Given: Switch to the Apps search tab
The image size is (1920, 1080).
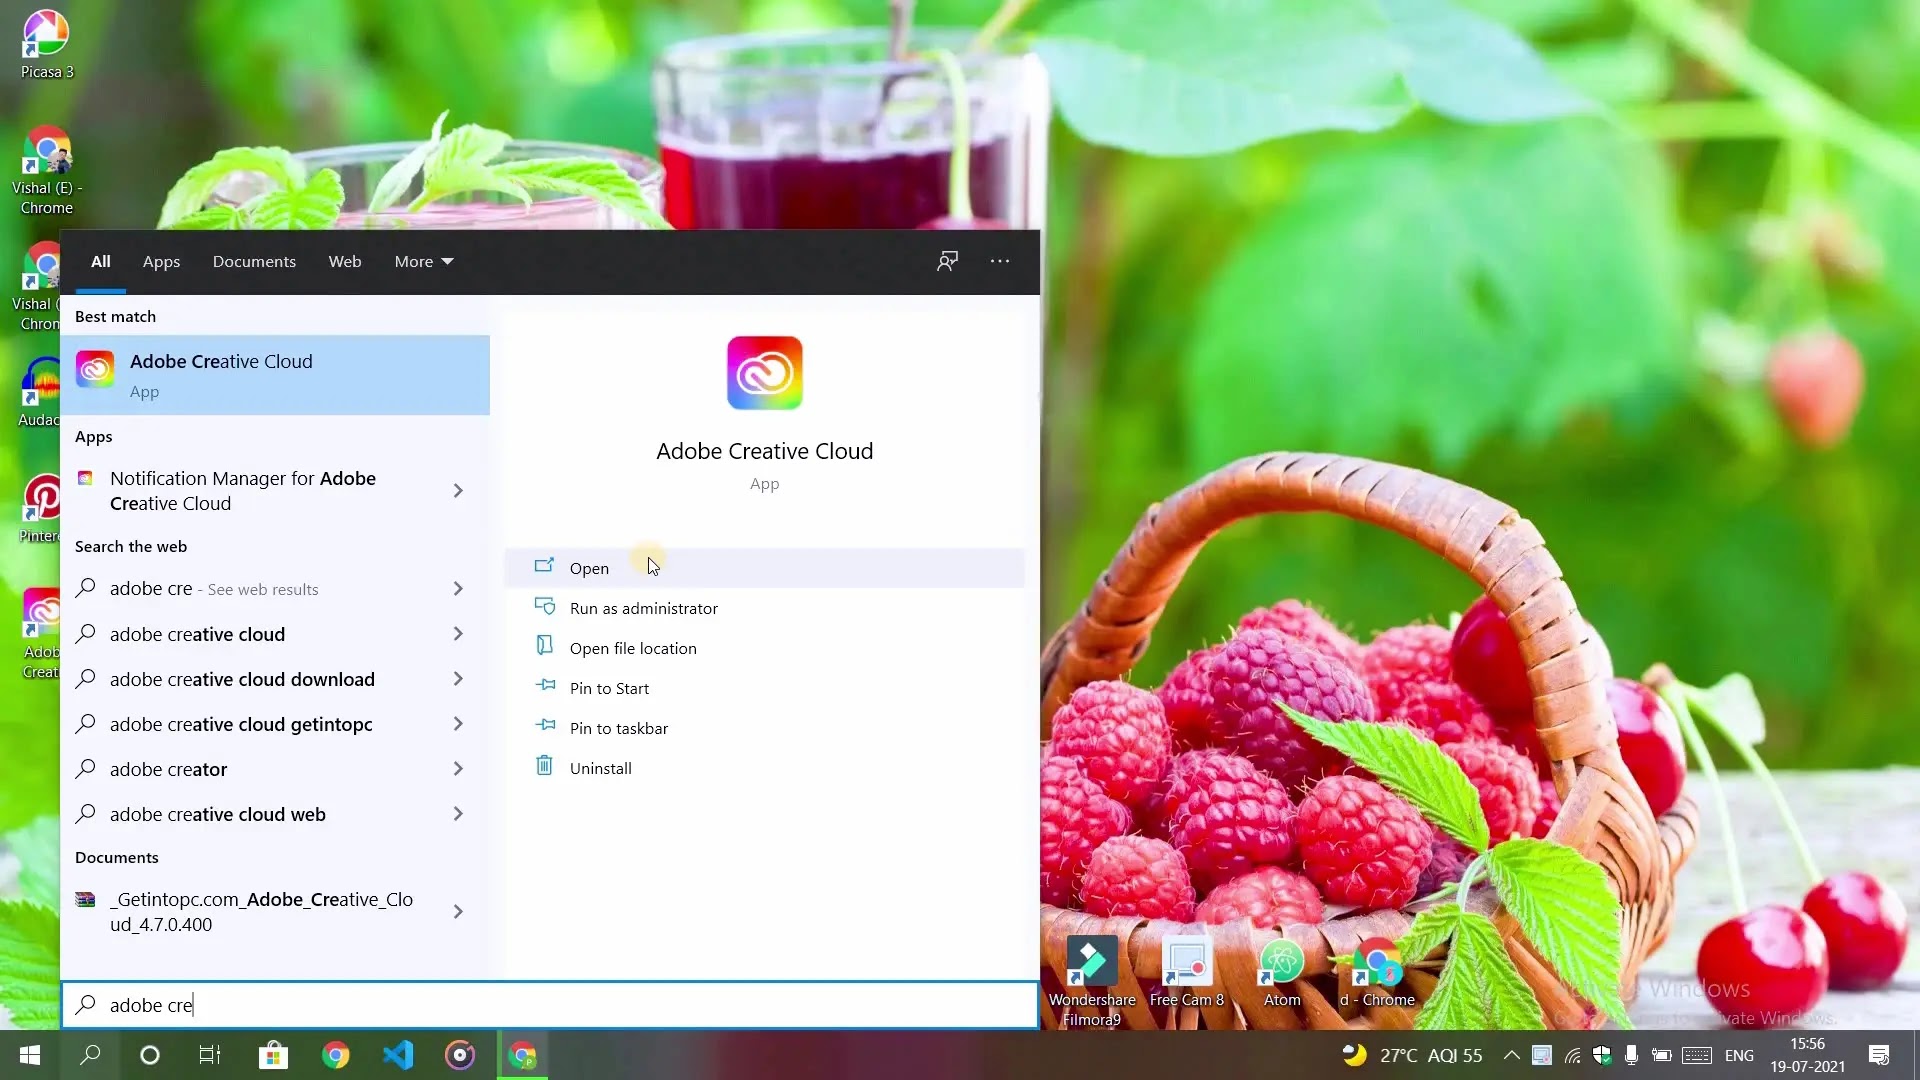Looking at the screenshot, I should coord(161,261).
